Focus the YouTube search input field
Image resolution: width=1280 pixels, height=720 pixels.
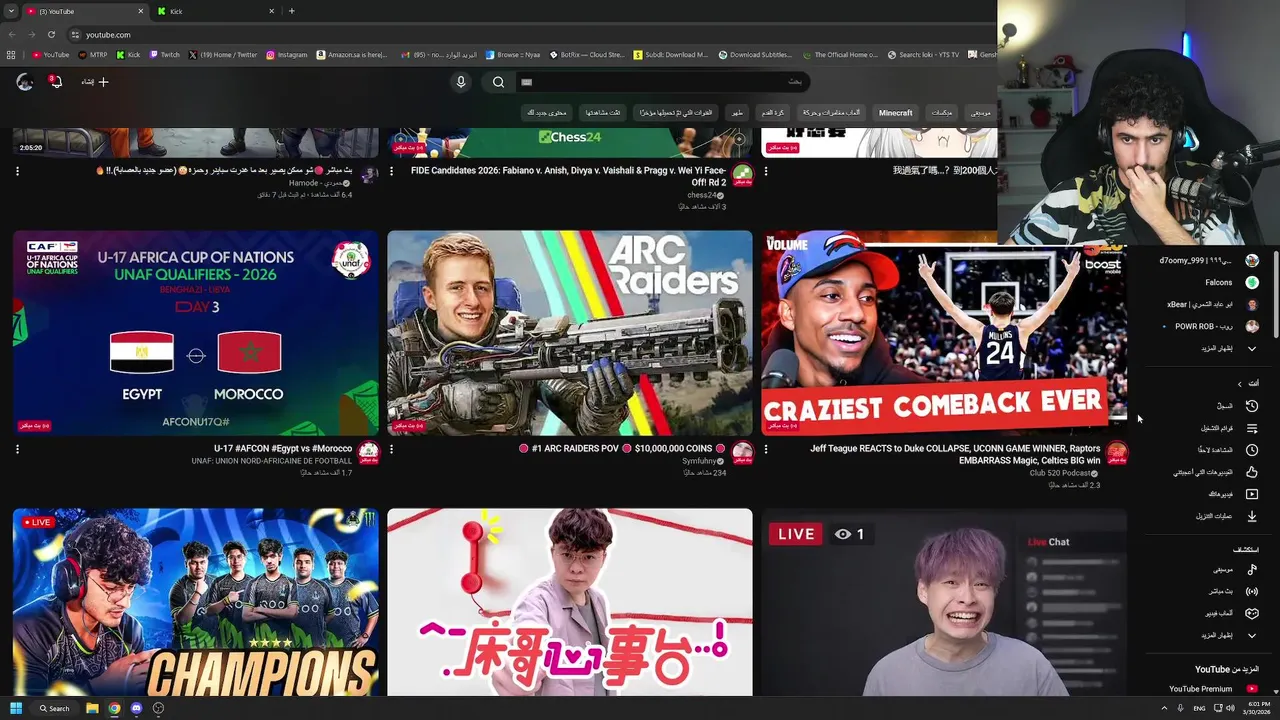(x=663, y=82)
